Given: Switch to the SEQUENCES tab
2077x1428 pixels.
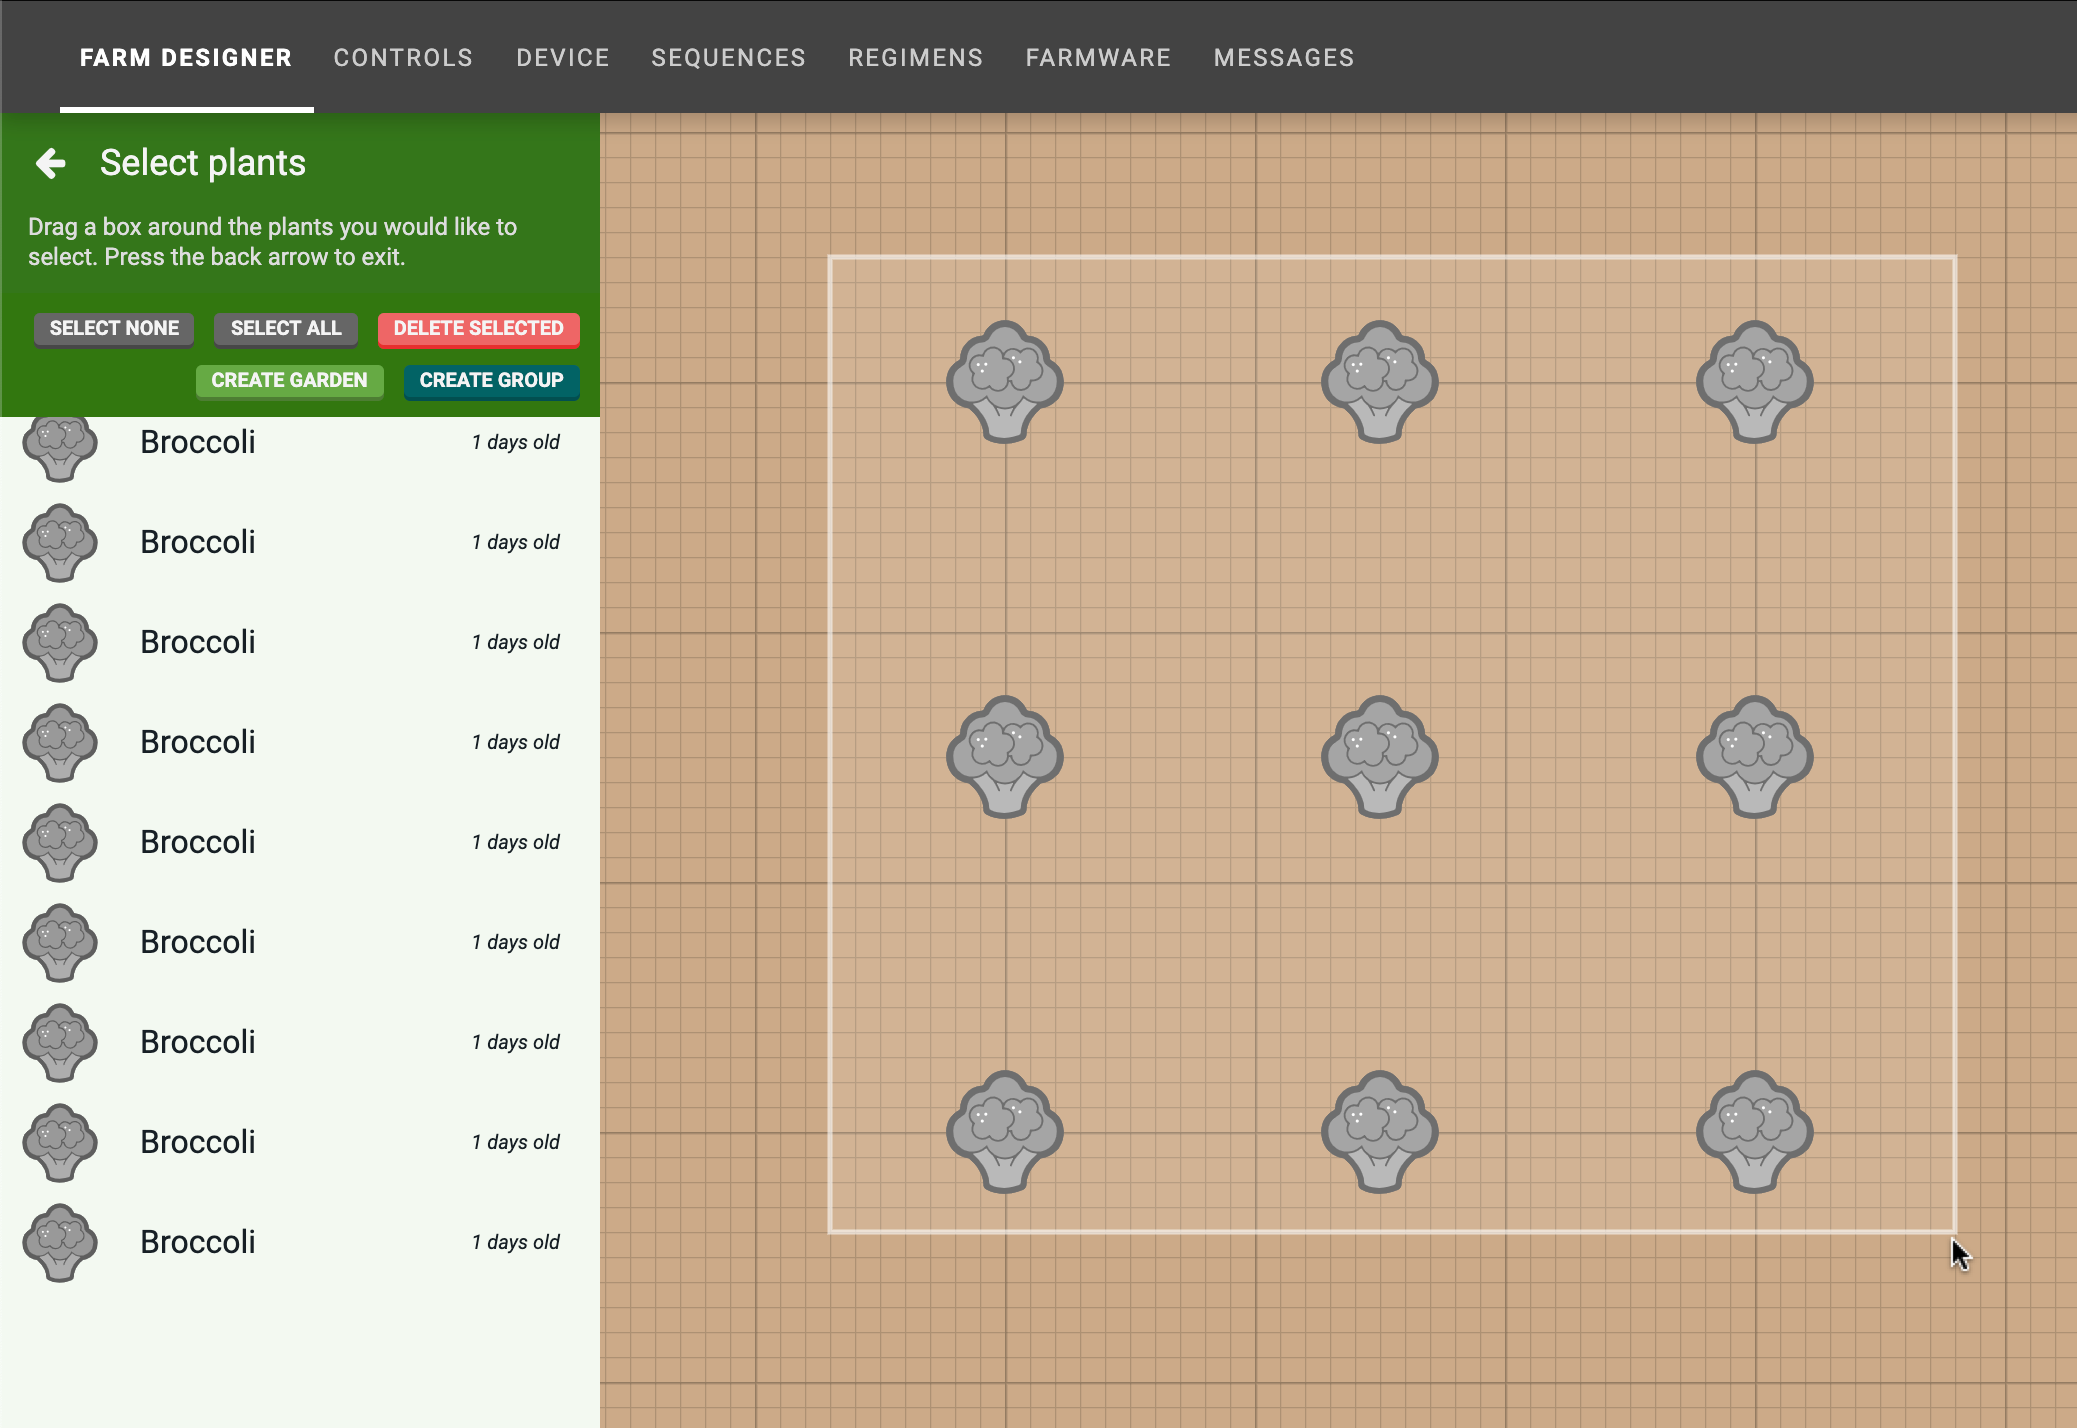Looking at the screenshot, I should [728, 57].
